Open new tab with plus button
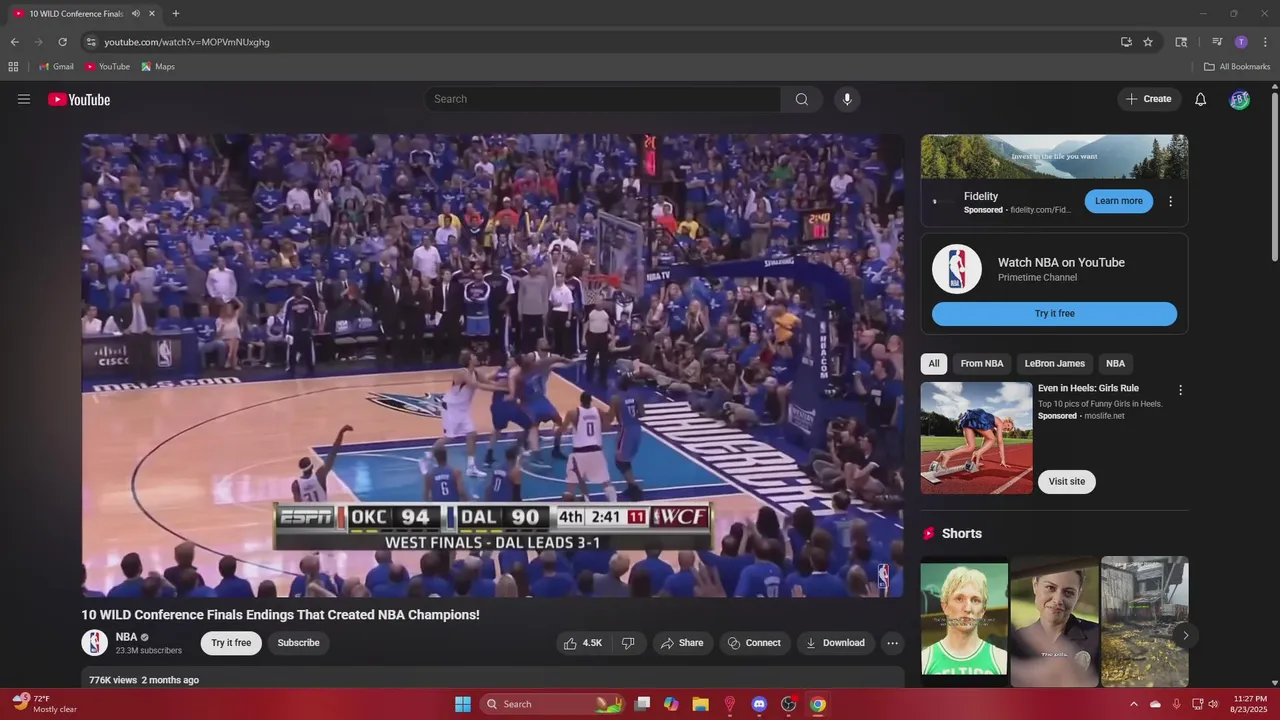This screenshot has width=1280, height=720. click(176, 14)
